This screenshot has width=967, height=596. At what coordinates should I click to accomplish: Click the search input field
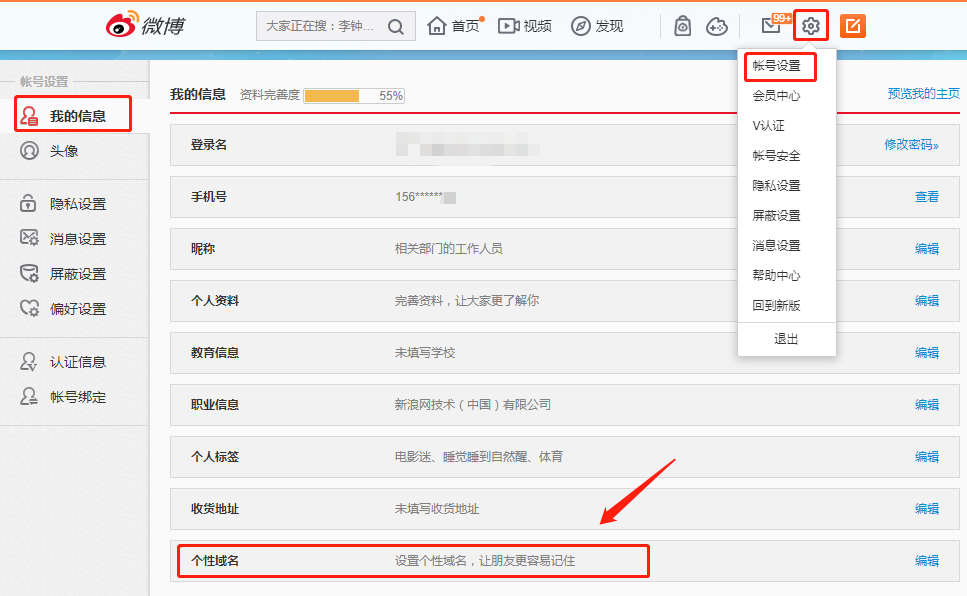(x=320, y=26)
